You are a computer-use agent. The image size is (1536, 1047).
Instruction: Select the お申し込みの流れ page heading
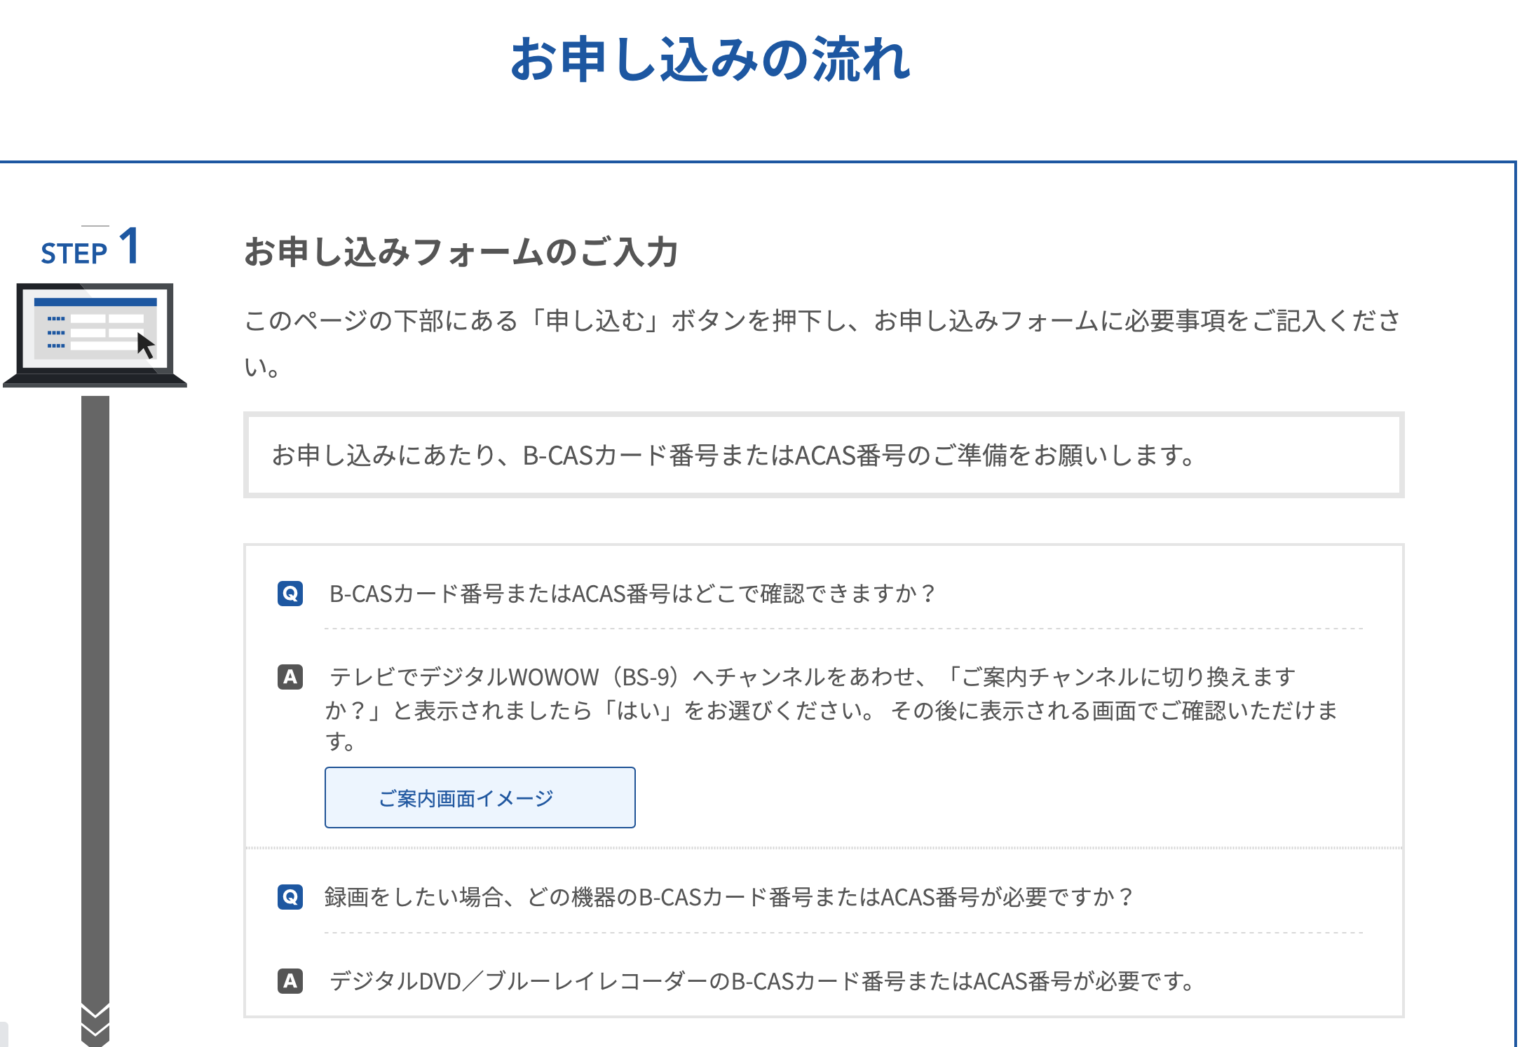click(712, 61)
